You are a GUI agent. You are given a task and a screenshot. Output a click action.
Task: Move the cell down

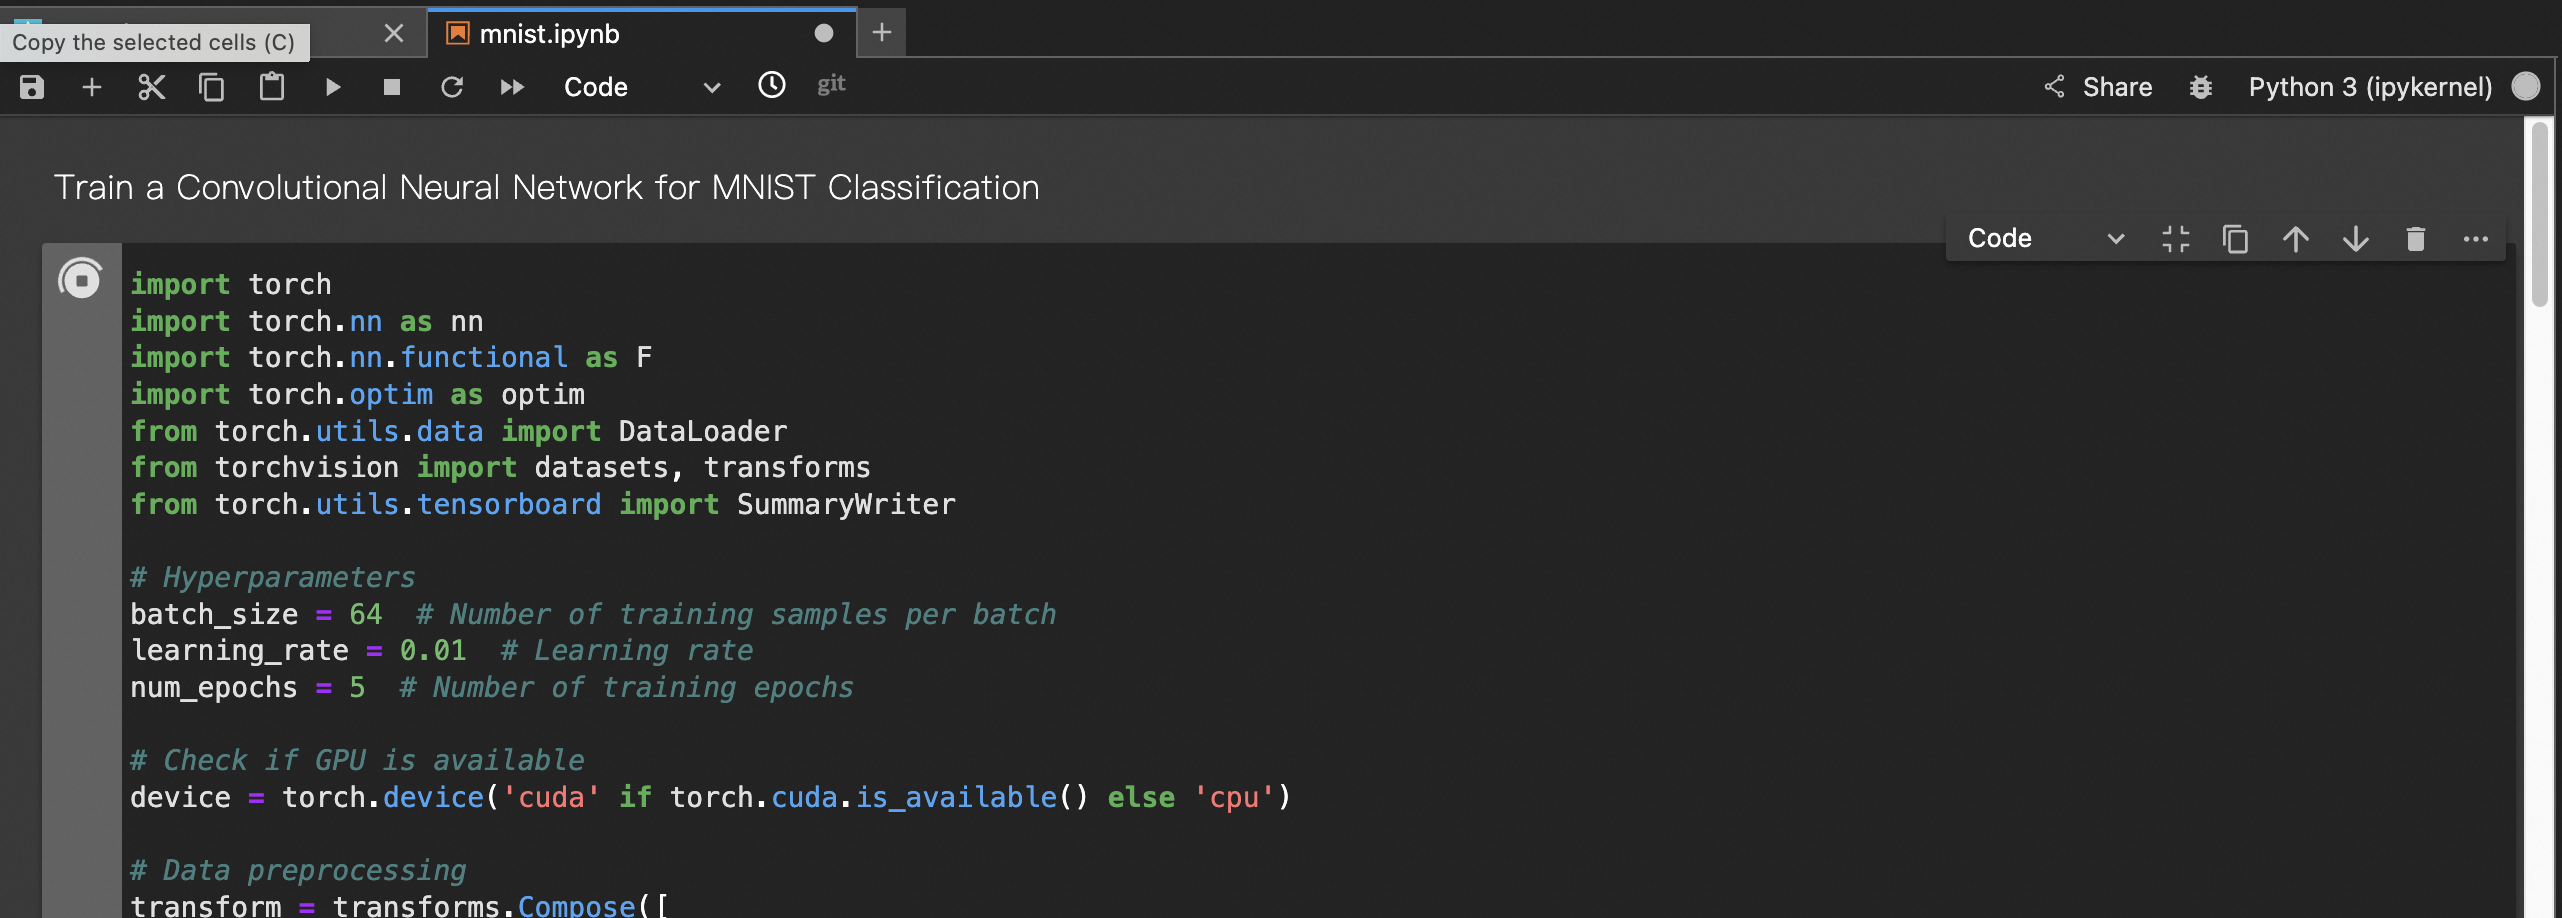(x=2356, y=239)
